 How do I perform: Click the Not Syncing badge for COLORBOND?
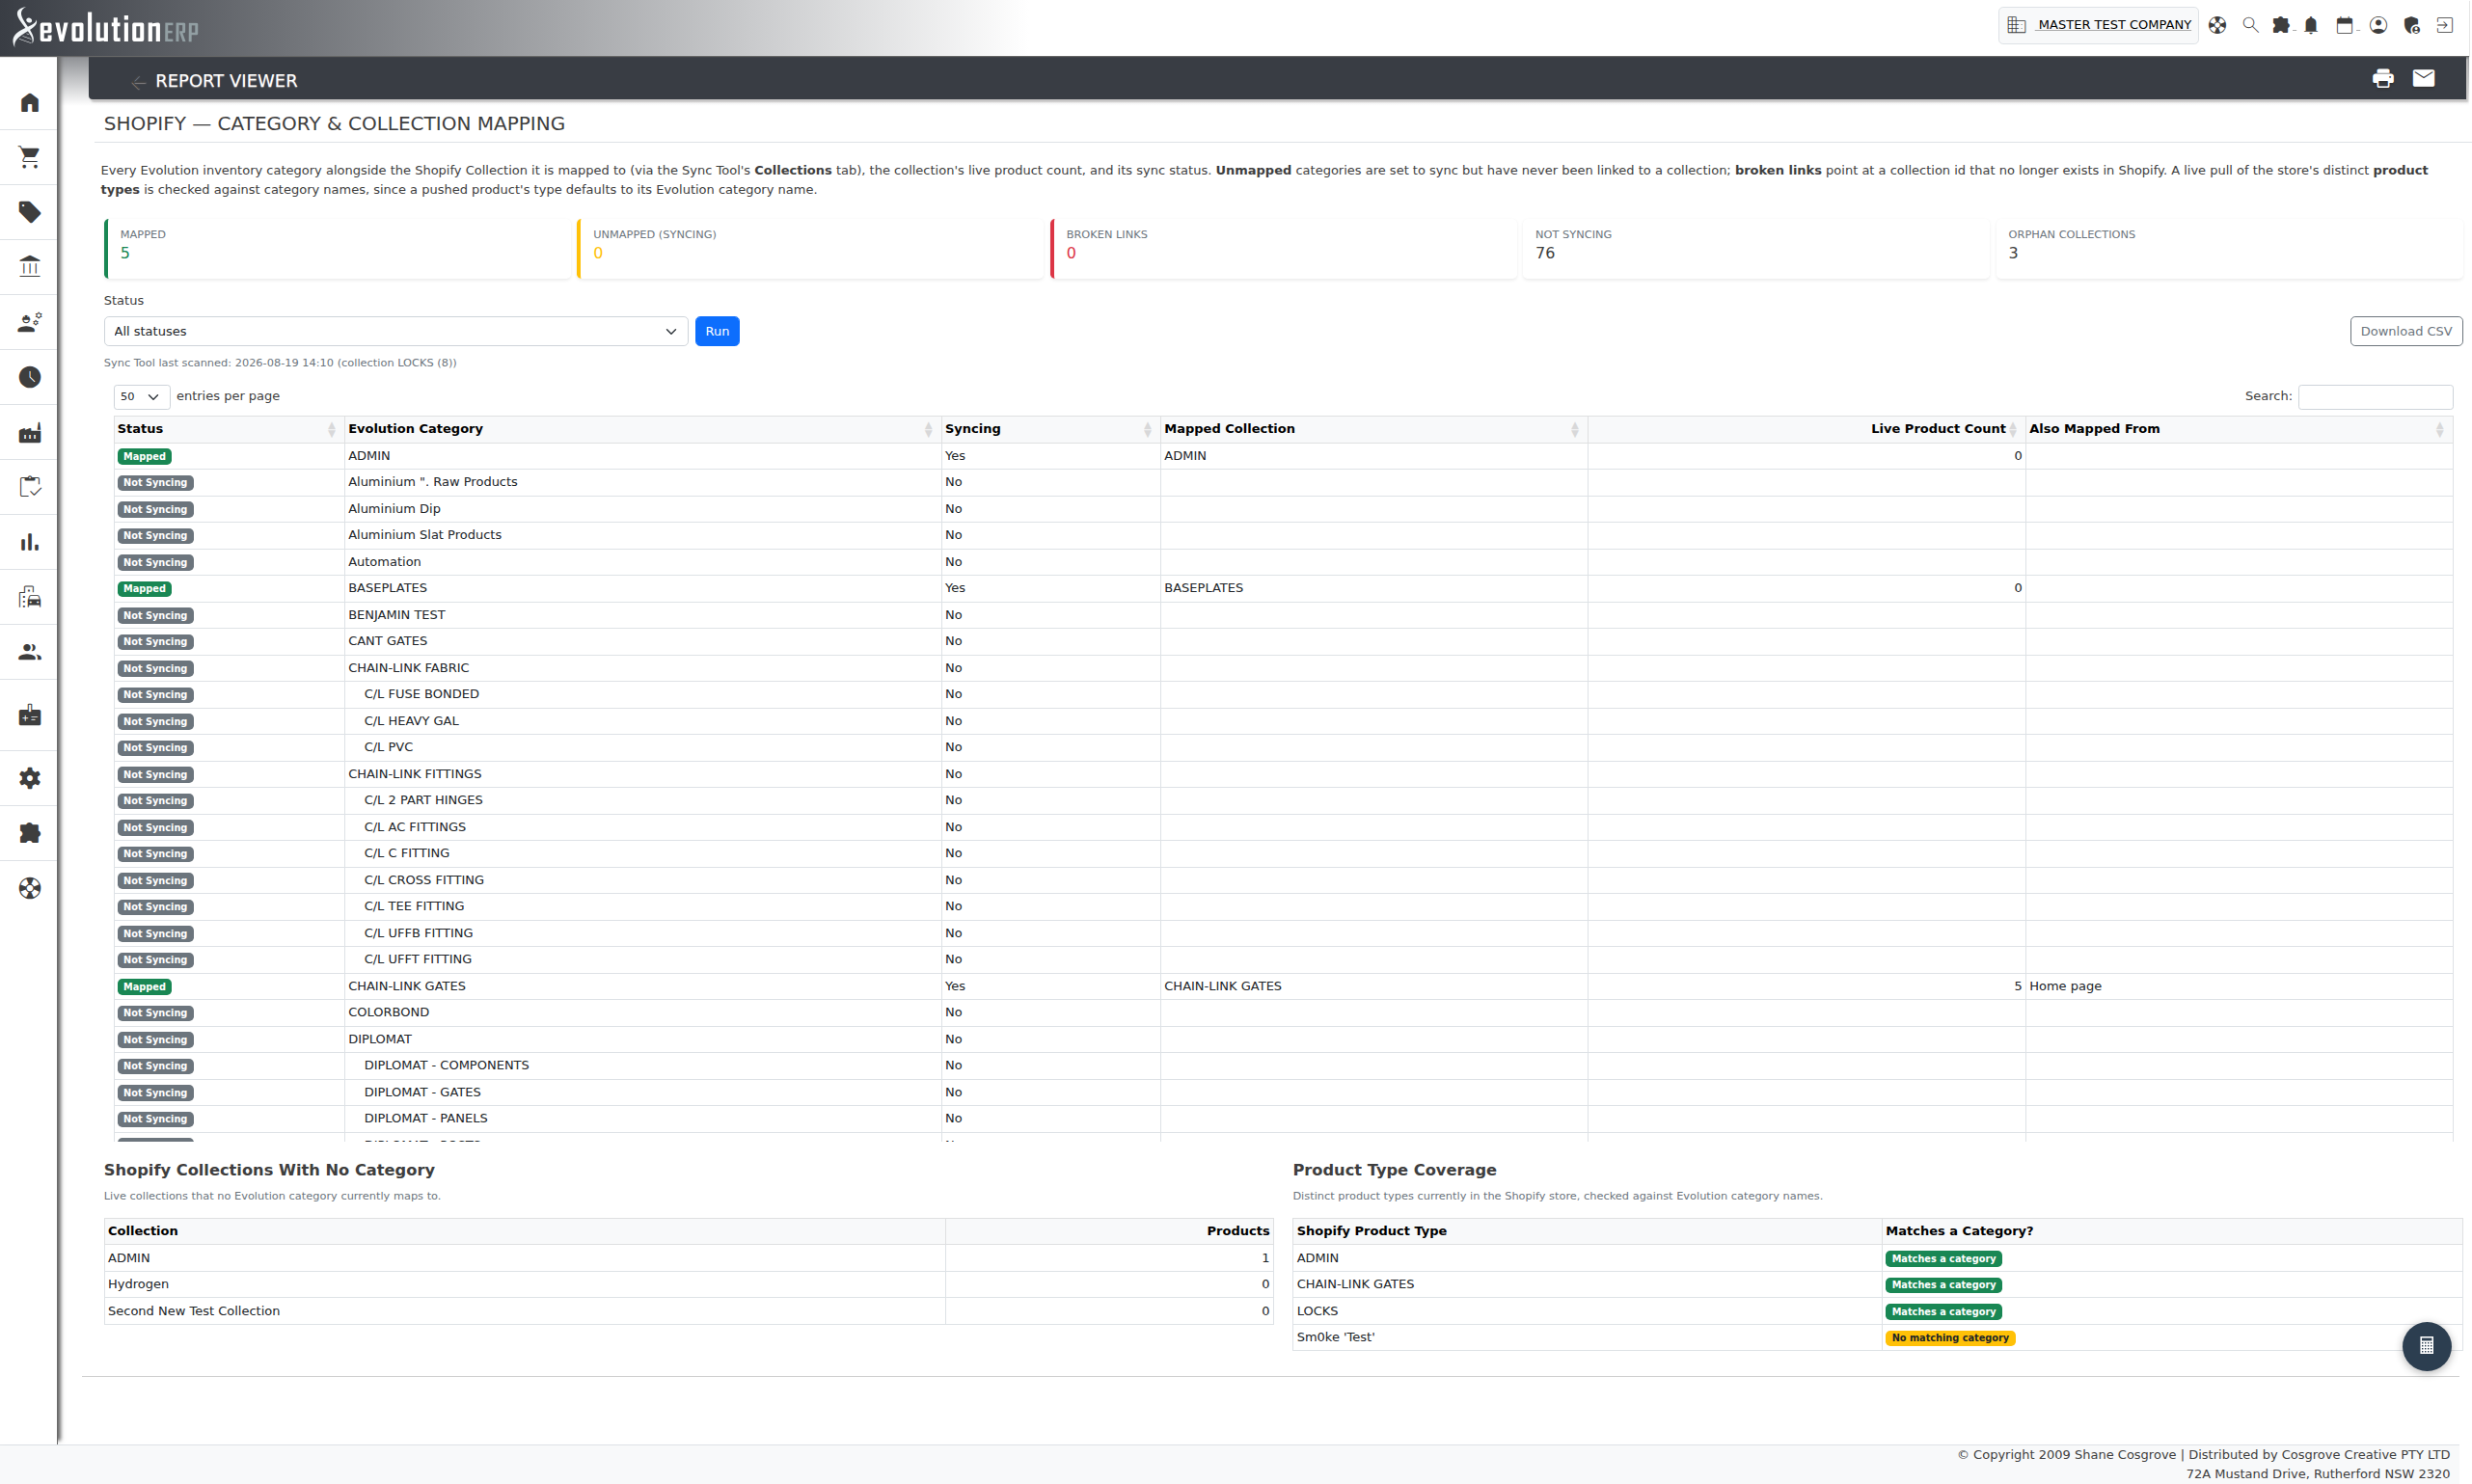pos(155,1013)
